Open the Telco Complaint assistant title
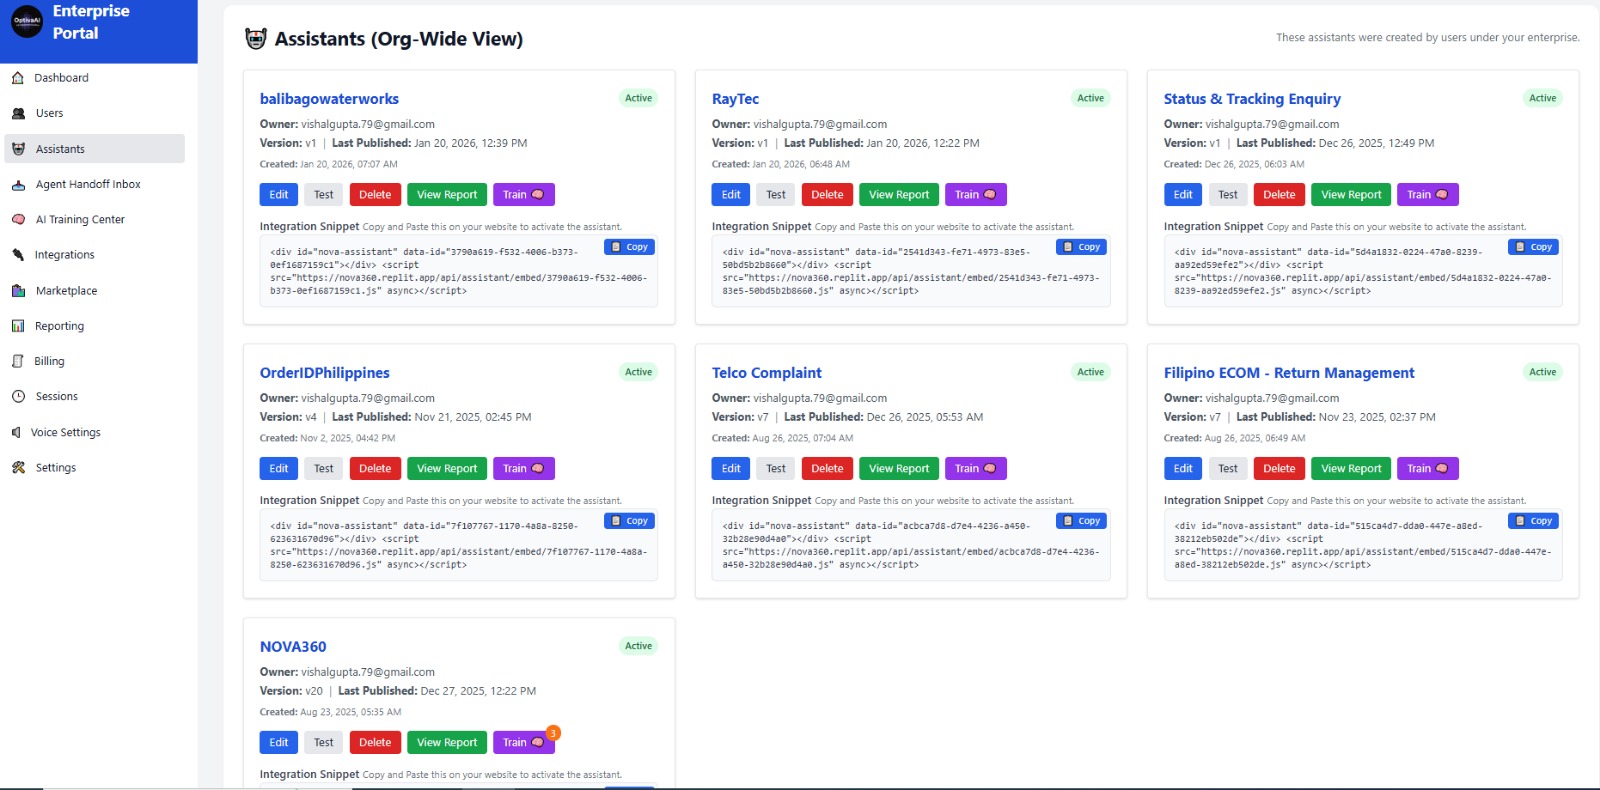The height and width of the screenshot is (790, 1600). pyautogui.click(x=767, y=373)
